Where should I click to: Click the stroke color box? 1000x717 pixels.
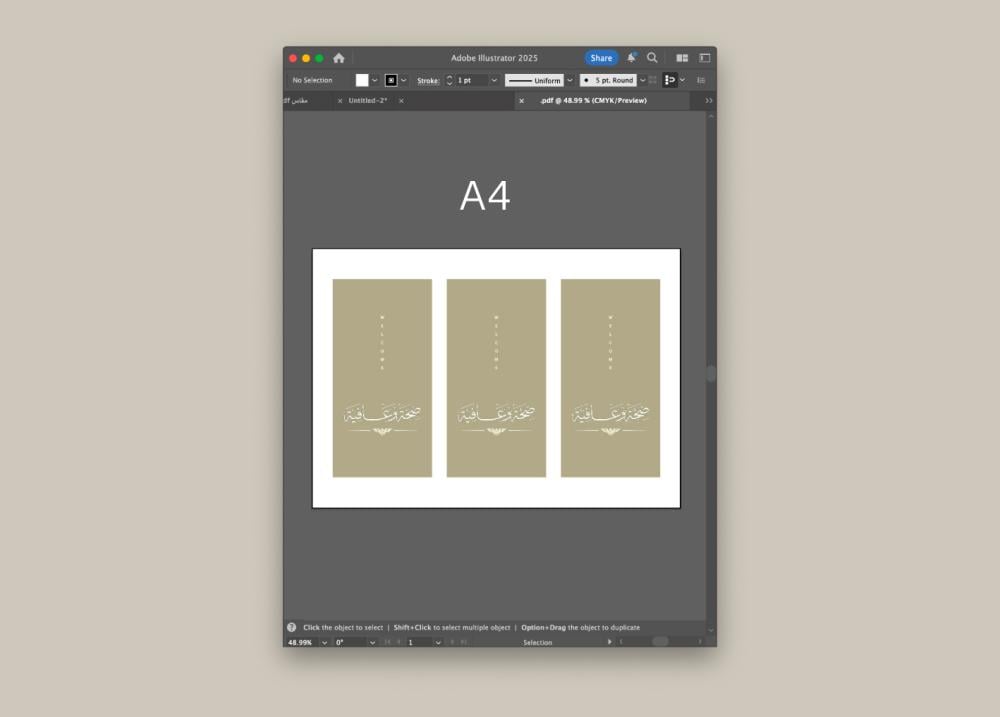pyautogui.click(x=391, y=80)
